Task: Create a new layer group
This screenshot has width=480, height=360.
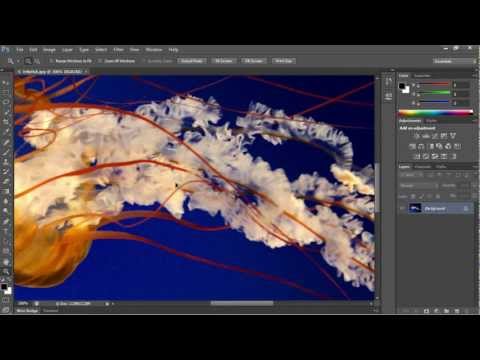Action: 446,311
